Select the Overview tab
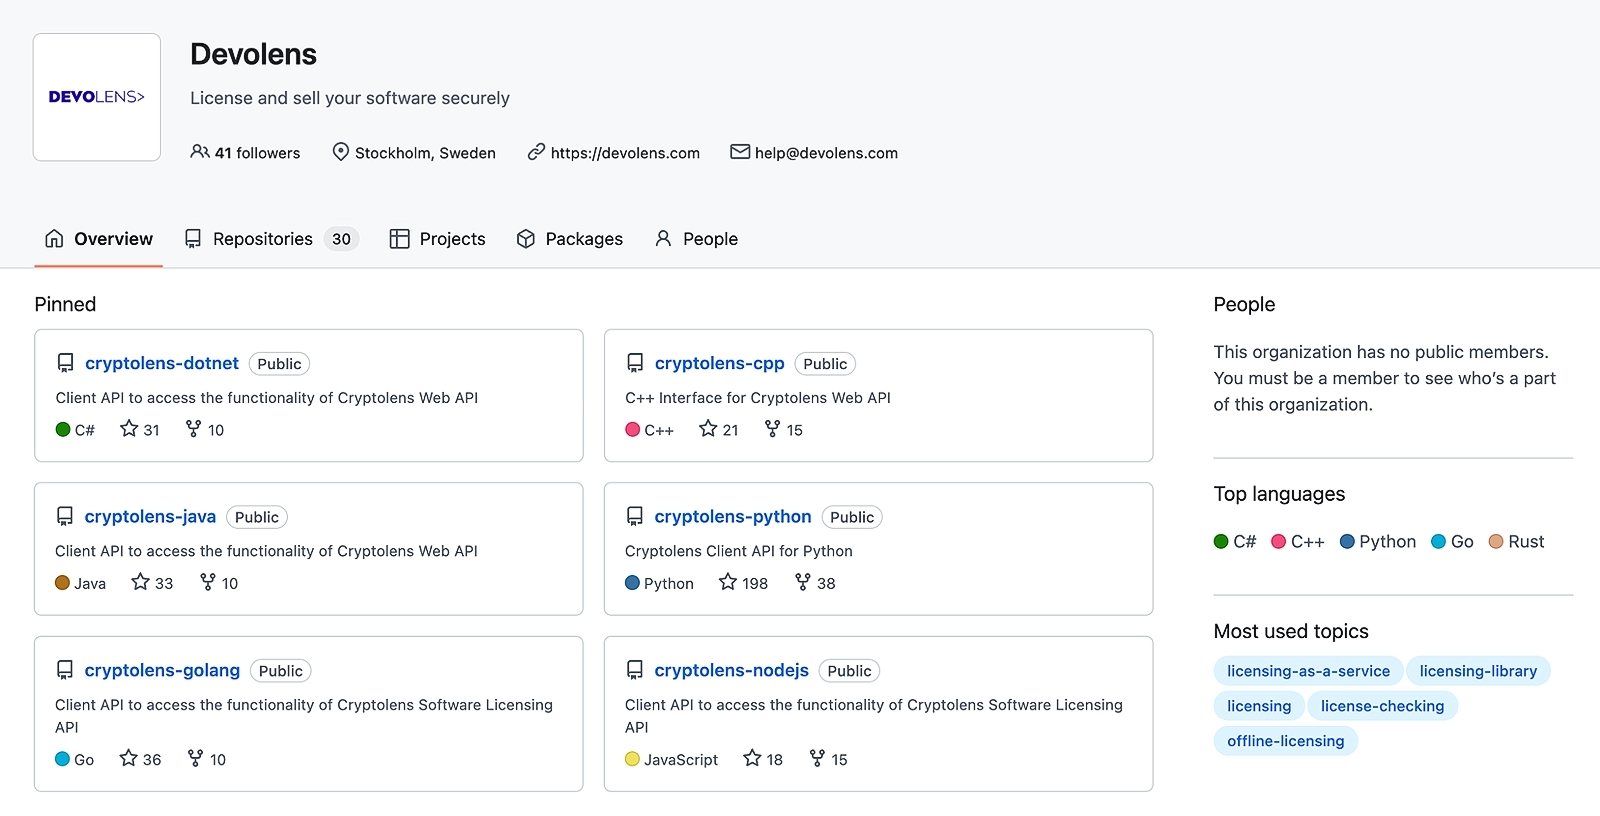This screenshot has height=816, width=1600. (x=98, y=239)
